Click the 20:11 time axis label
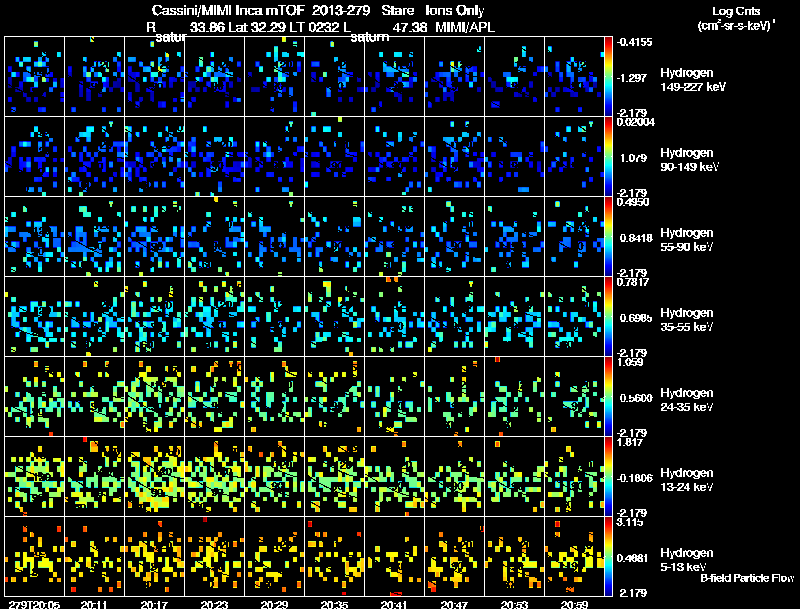Image resolution: width=800 pixels, height=609 pixels. [x=94, y=605]
